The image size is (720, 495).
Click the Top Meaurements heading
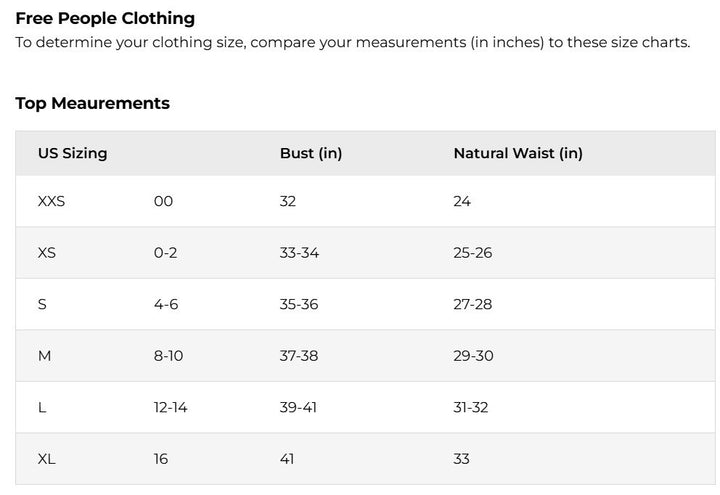pyautogui.click(x=92, y=103)
